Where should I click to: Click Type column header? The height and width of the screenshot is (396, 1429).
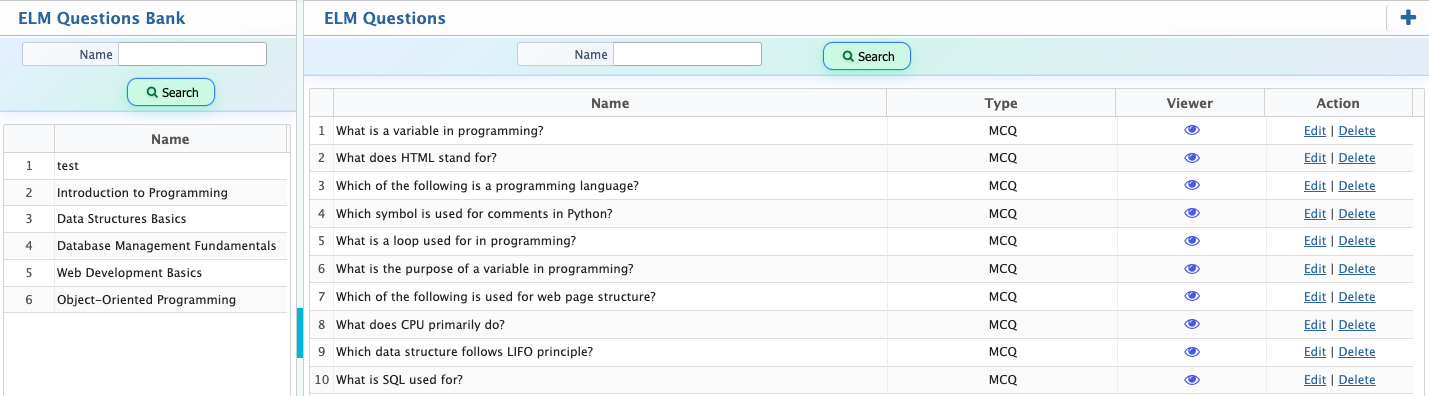(x=1001, y=103)
